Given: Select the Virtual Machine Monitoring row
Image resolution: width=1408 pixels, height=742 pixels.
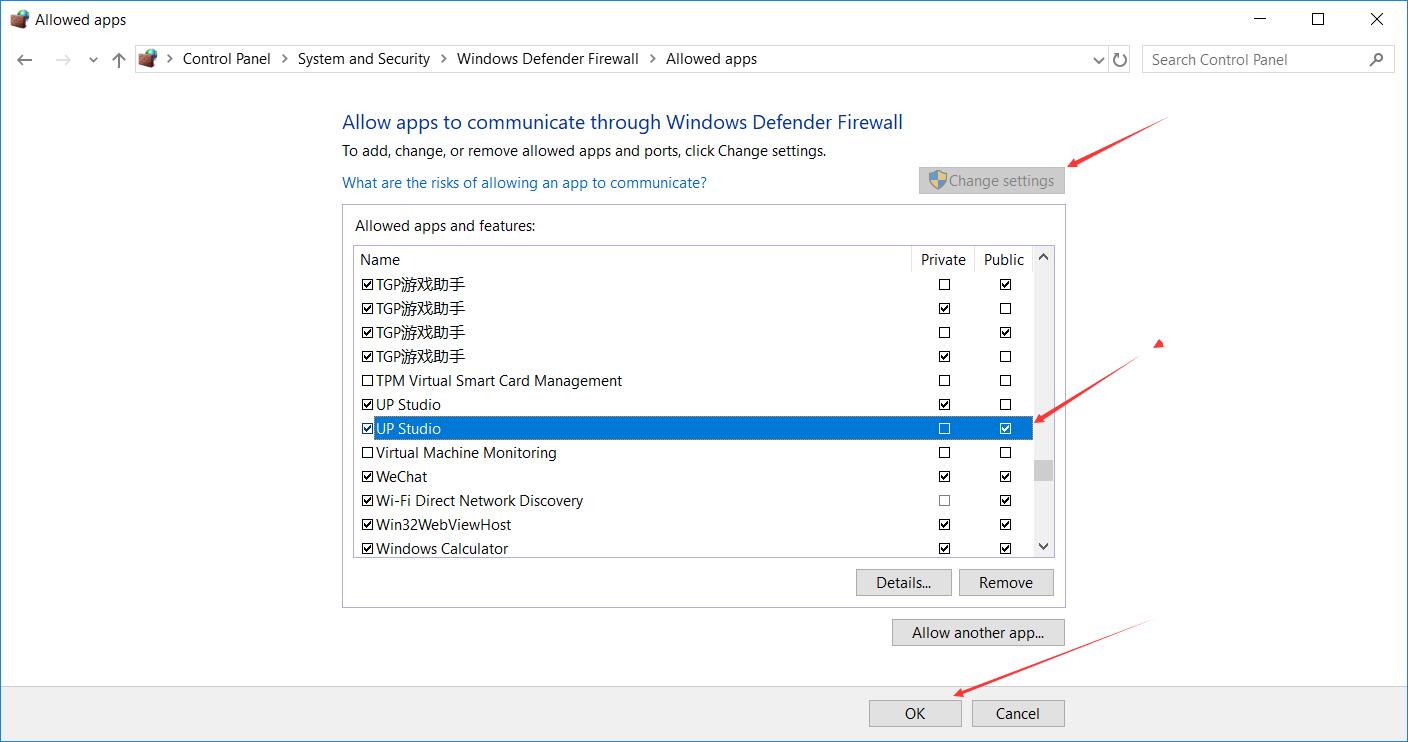Looking at the screenshot, I should [x=693, y=453].
